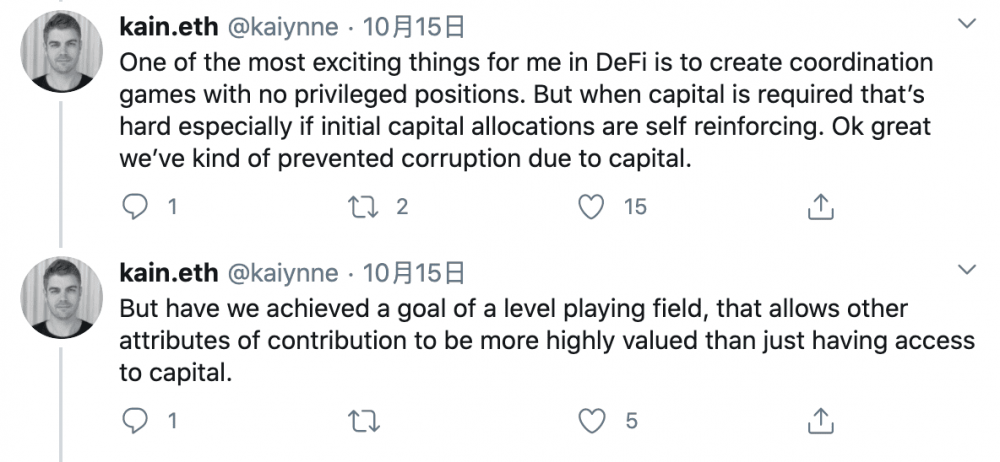Share the first tweet via share icon

819,207
